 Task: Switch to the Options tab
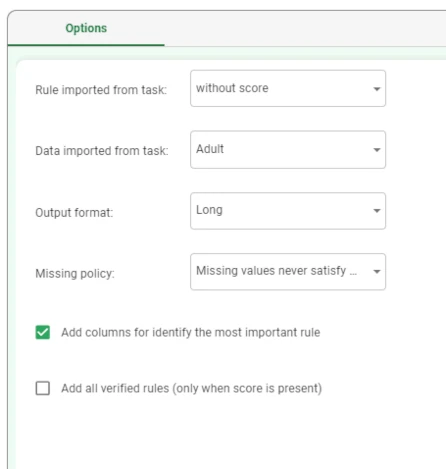pos(86,28)
